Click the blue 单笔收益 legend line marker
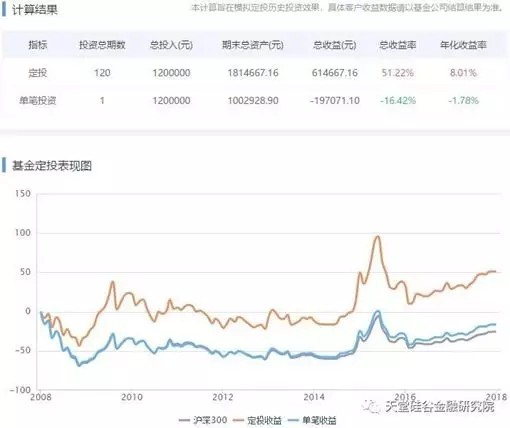This screenshot has height=428, width=510. click(293, 420)
